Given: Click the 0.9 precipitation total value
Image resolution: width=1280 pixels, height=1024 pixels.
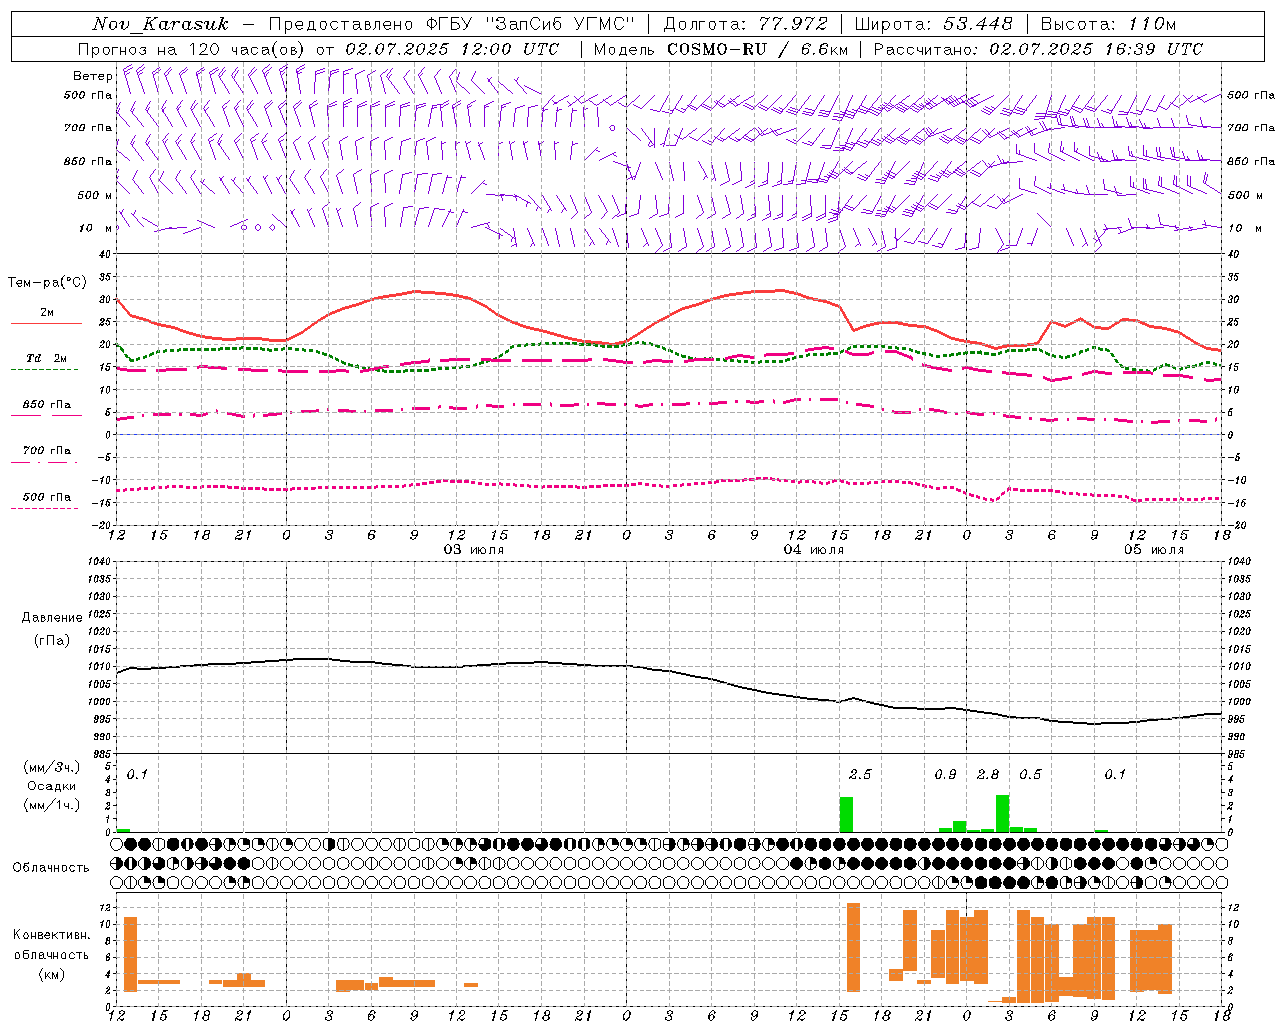Looking at the screenshot, I should click(945, 775).
